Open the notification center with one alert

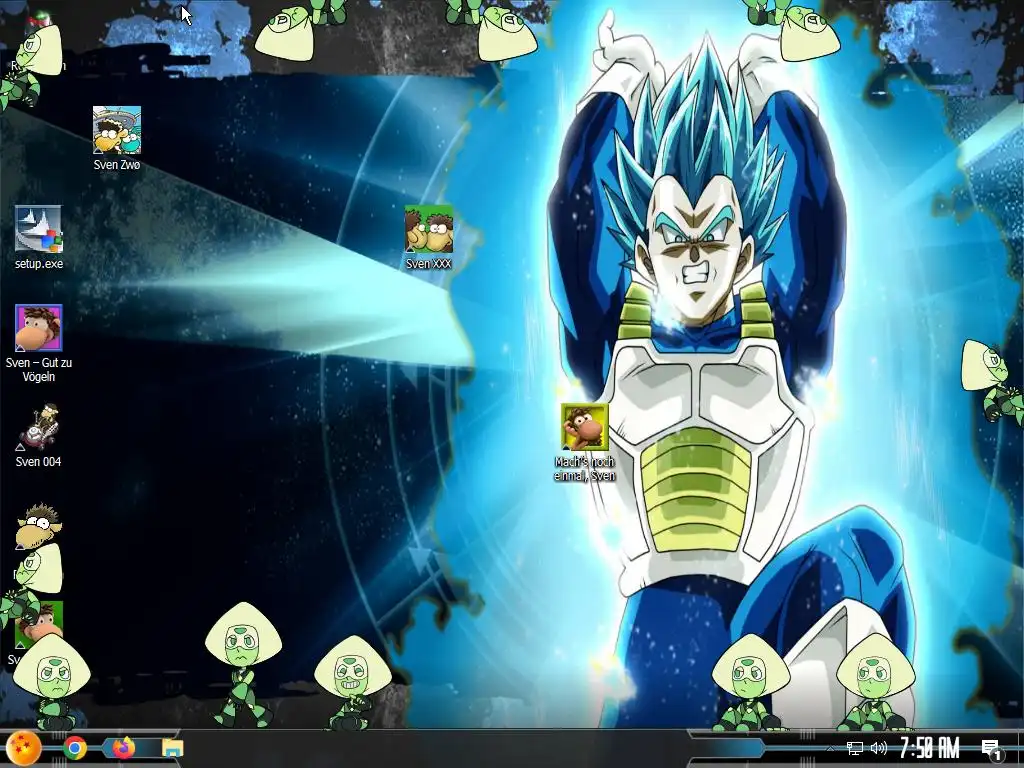pyautogui.click(x=991, y=749)
